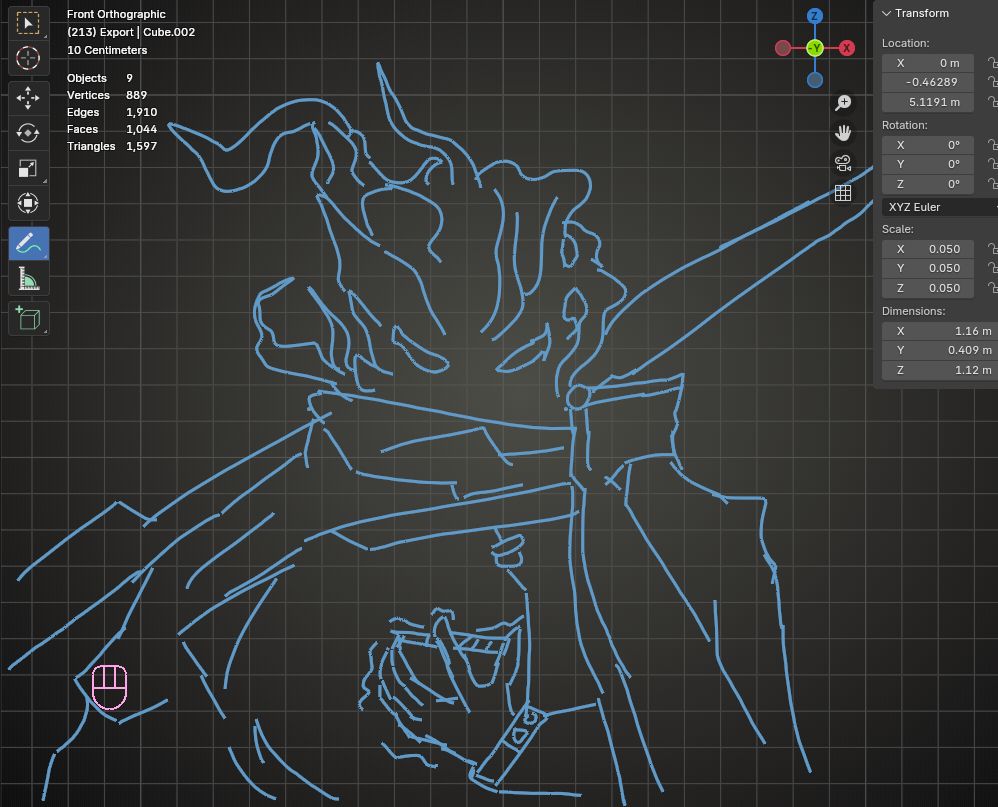Toggle the camera view icon
This screenshot has width=998, height=807.
(843, 163)
